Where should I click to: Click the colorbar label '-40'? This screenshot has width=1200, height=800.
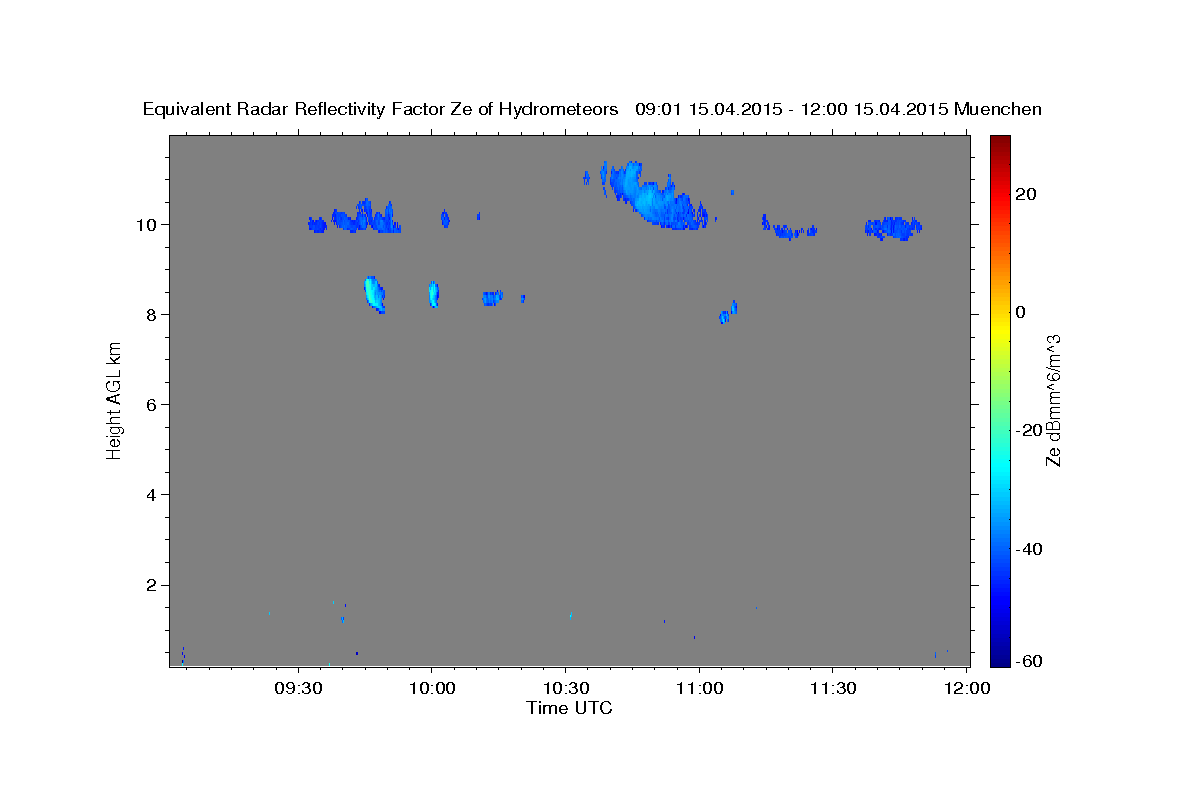click(x=1029, y=548)
